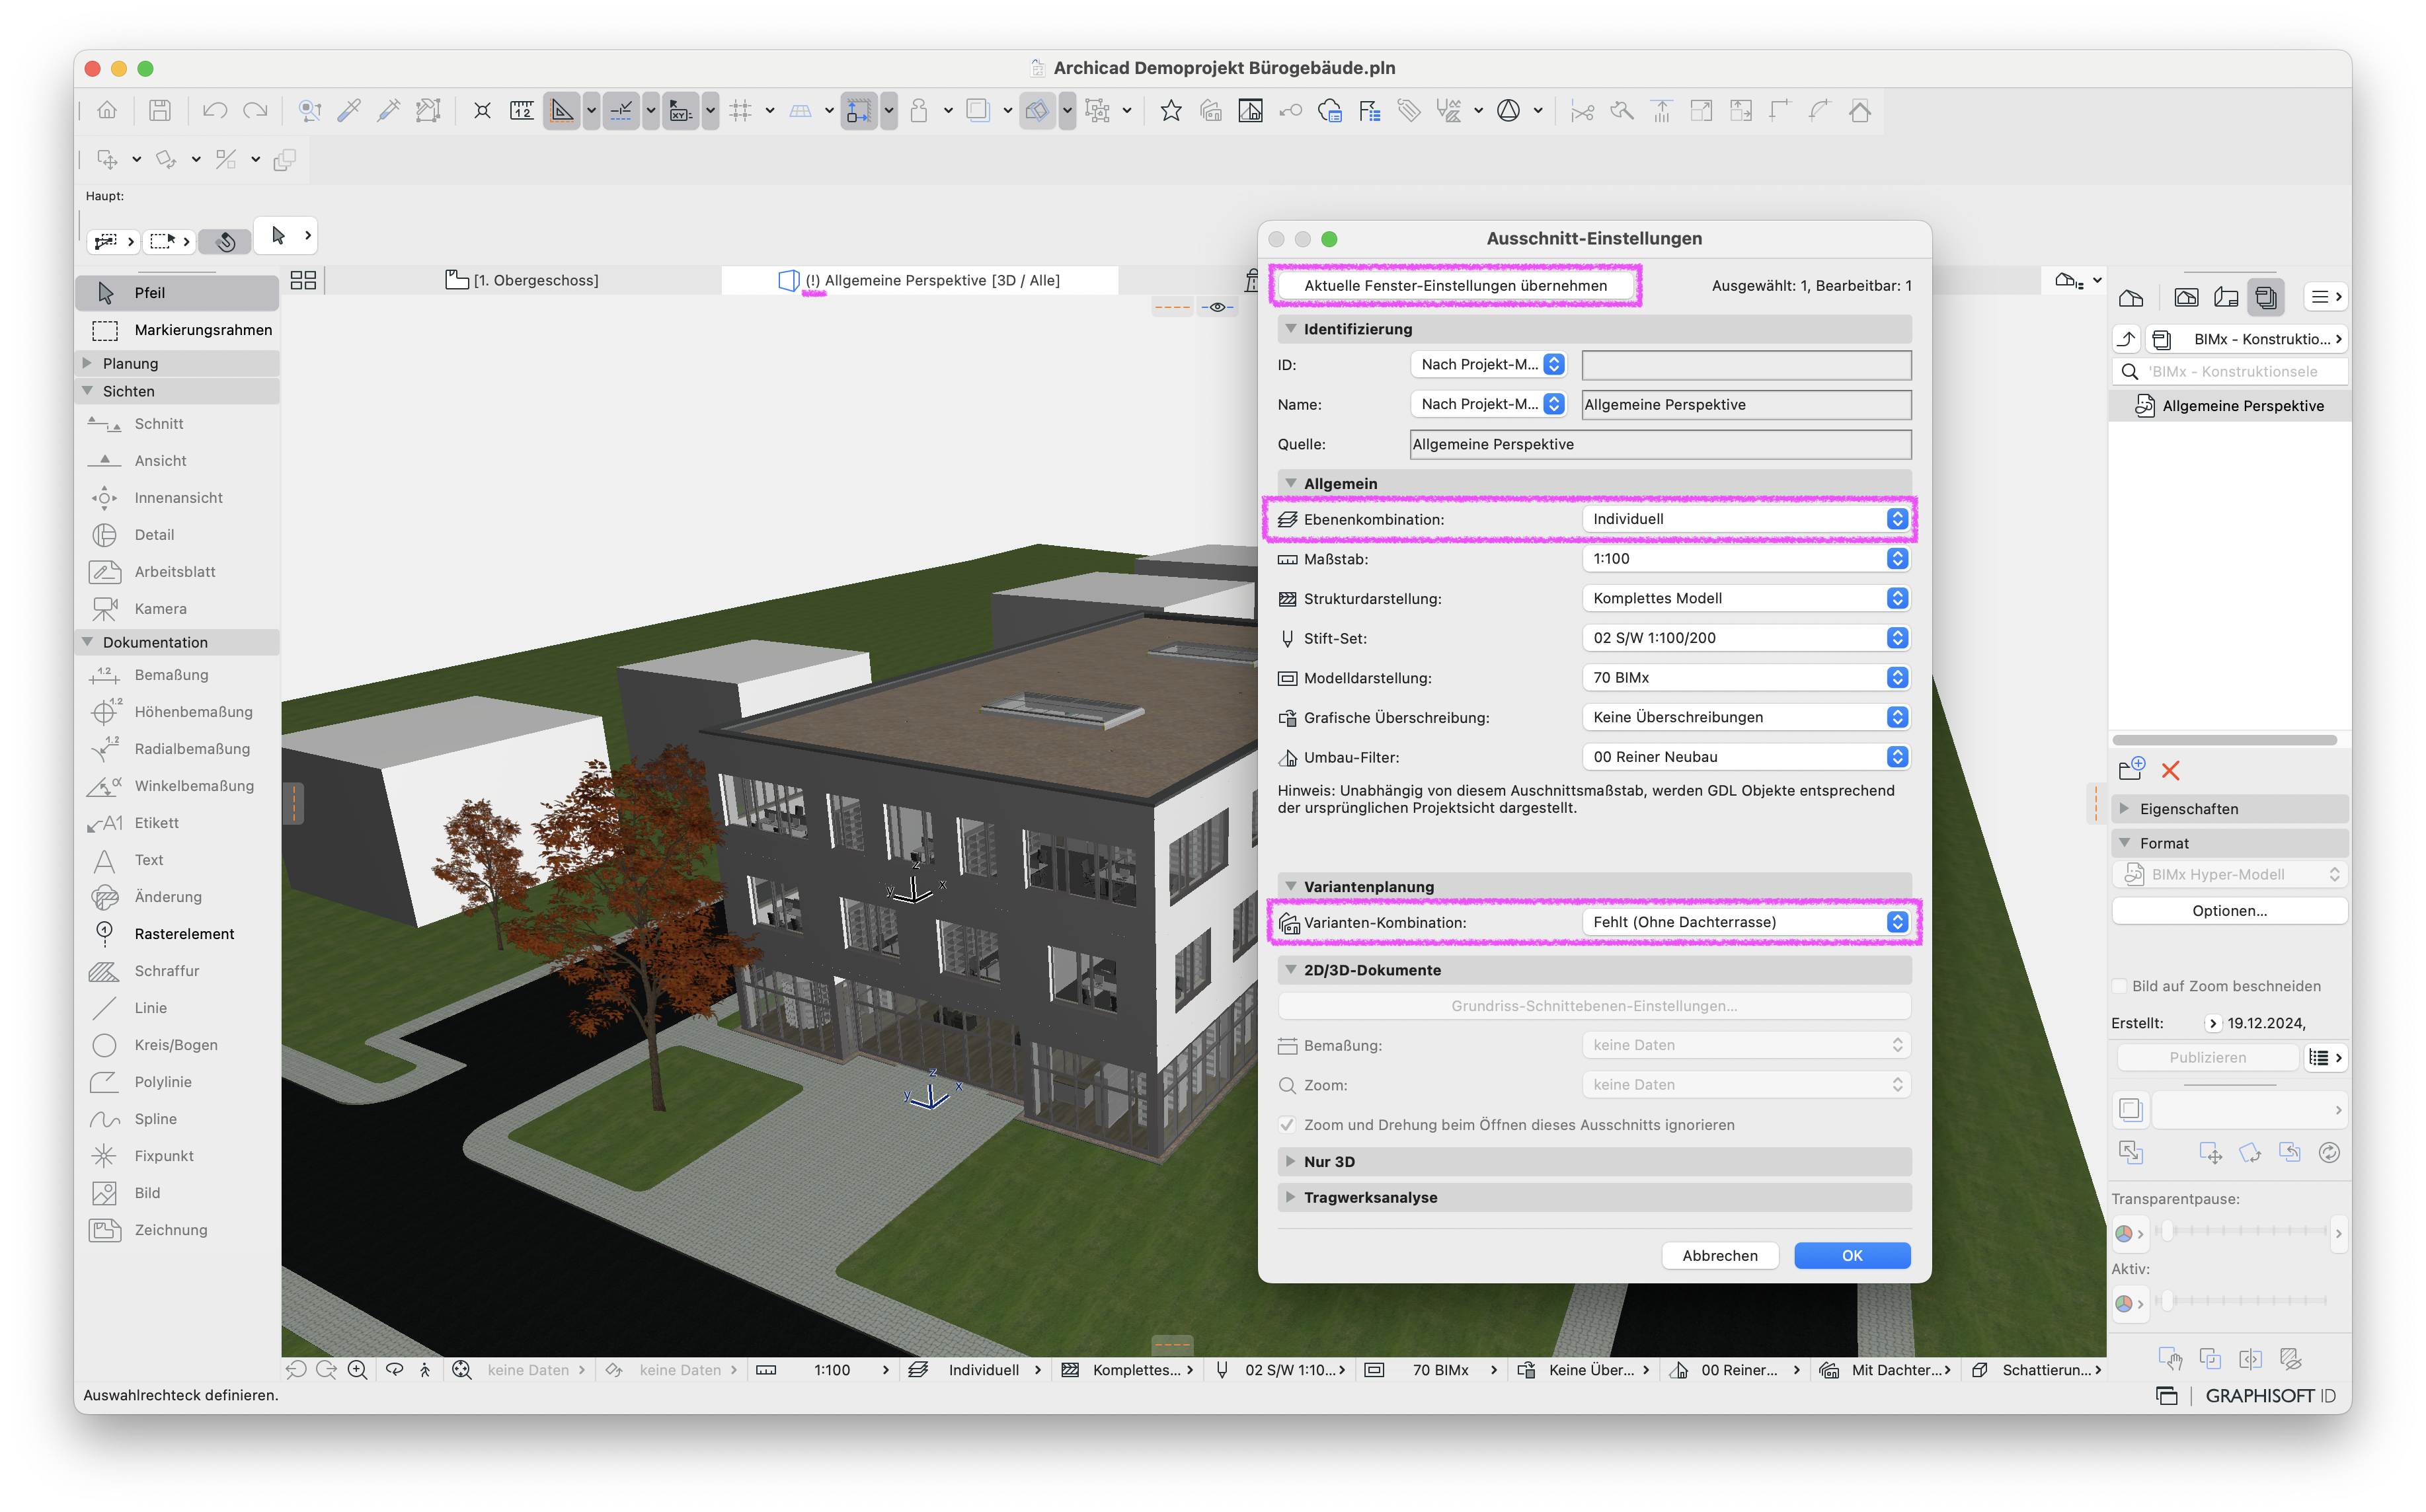Select the Fixpunkt tool
2426x1512 pixels.
pos(178,1156)
